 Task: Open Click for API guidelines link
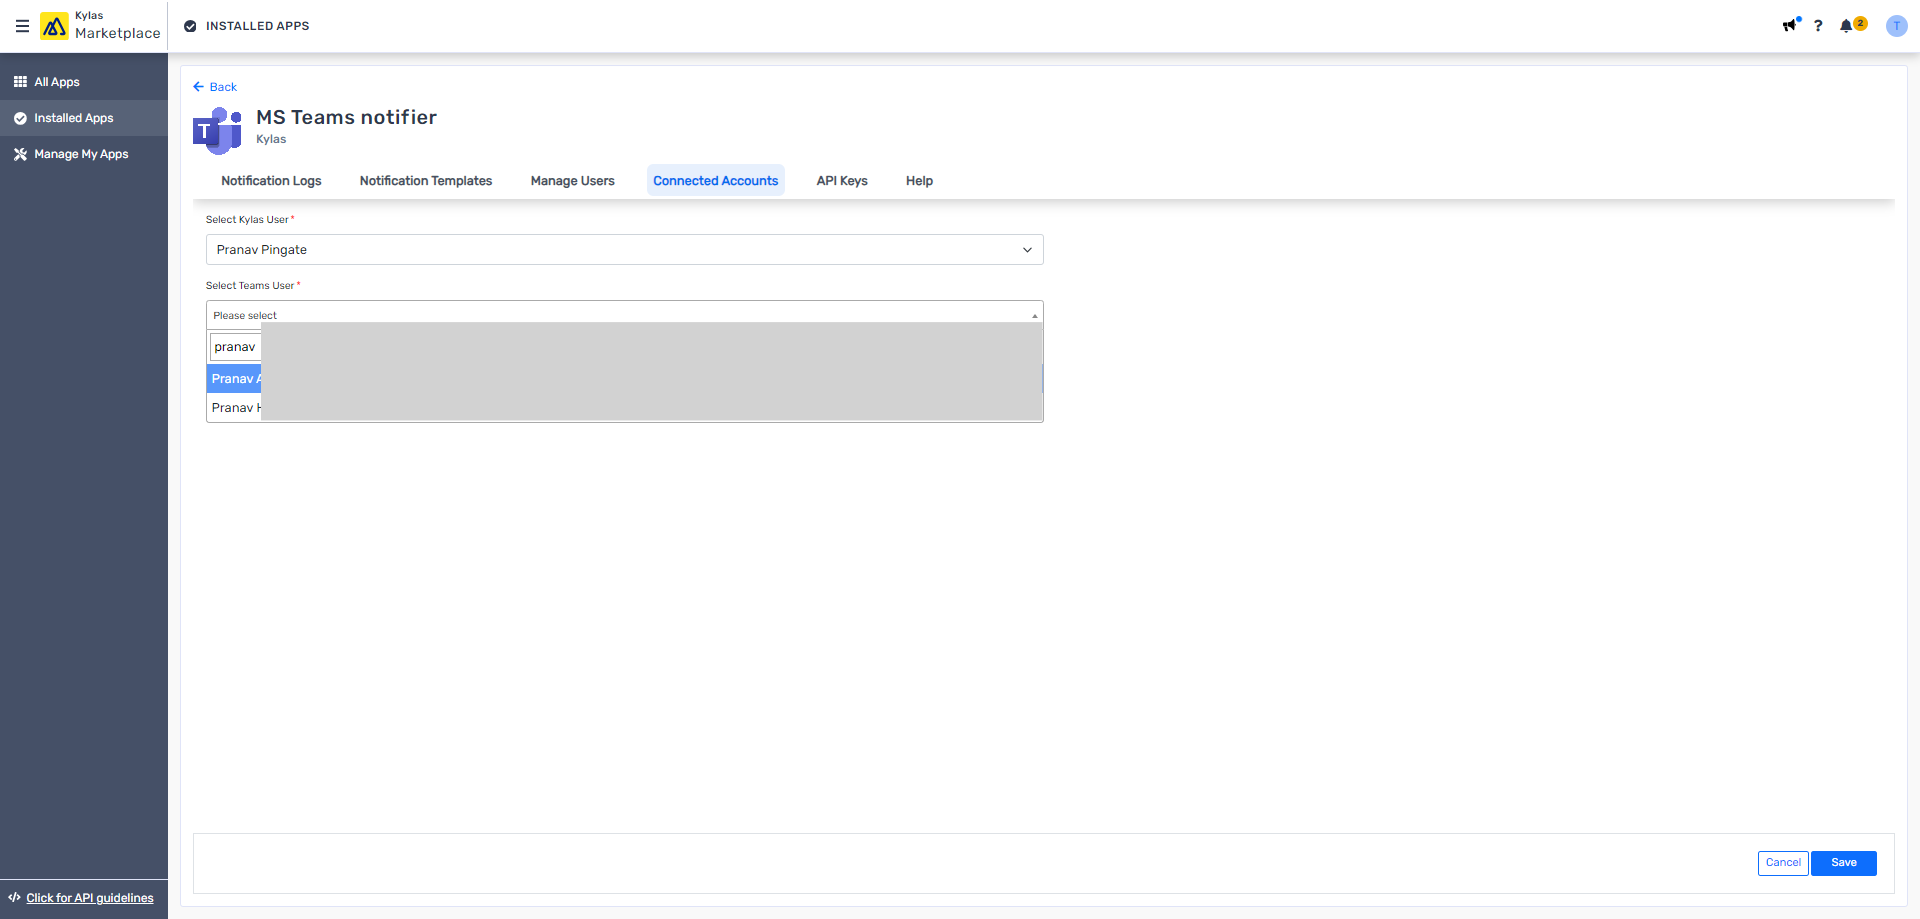click(90, 898)
